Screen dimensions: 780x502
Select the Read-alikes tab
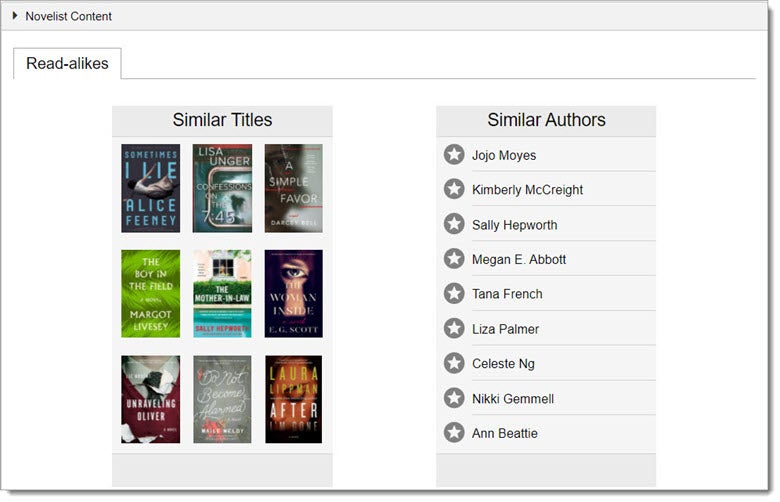coord(67,64)
